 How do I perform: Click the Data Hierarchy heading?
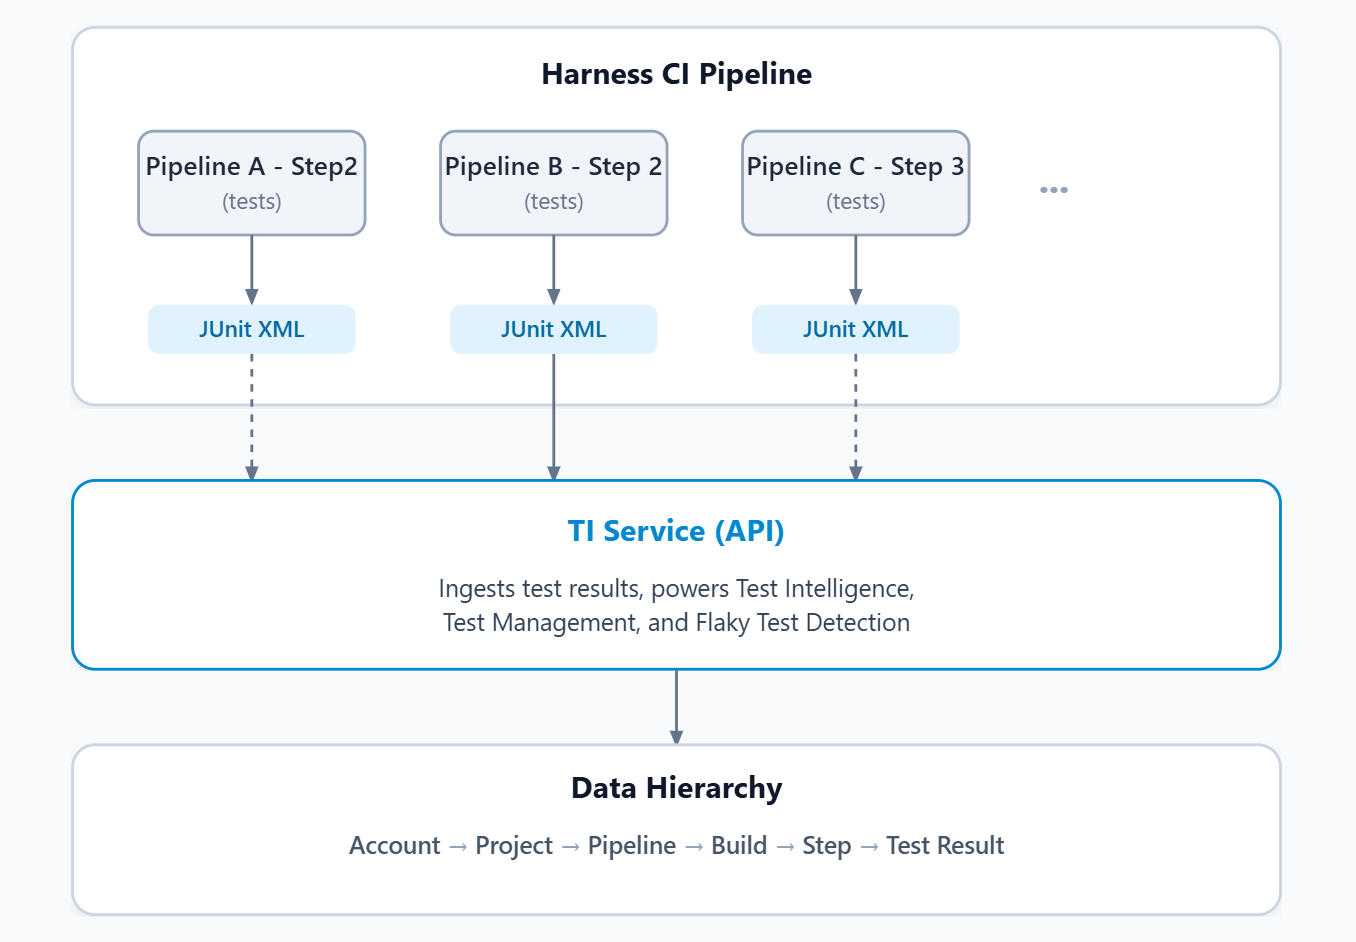(677, 788)
